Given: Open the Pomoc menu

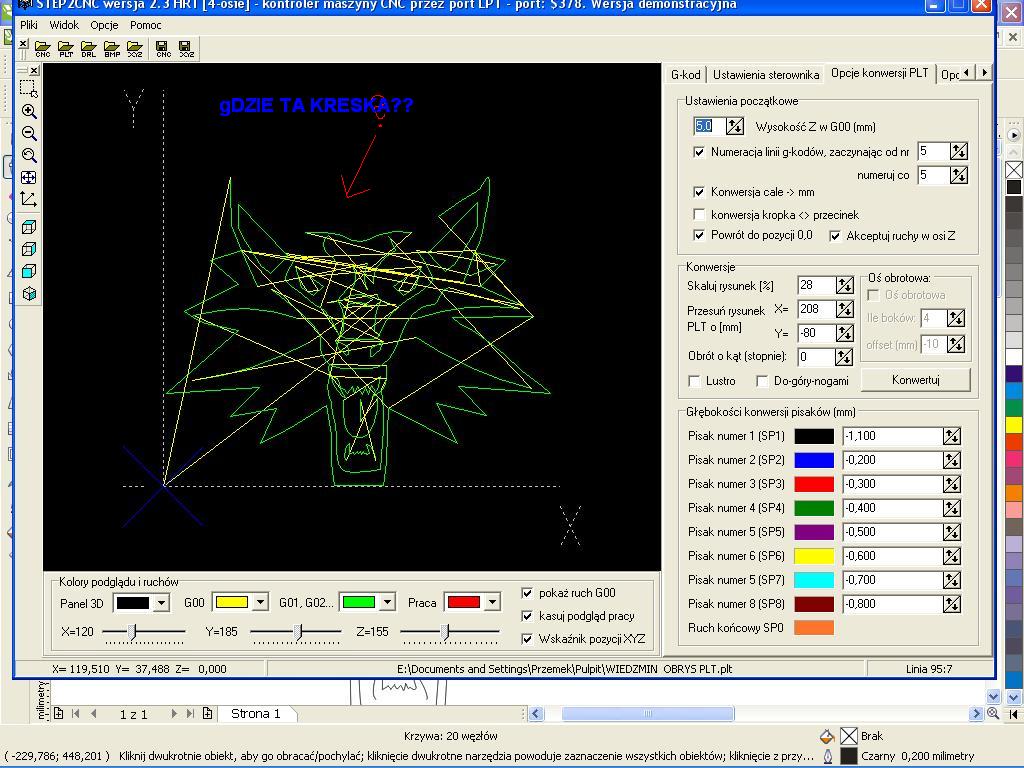Looking at the screenshot, I should [146, 25].
